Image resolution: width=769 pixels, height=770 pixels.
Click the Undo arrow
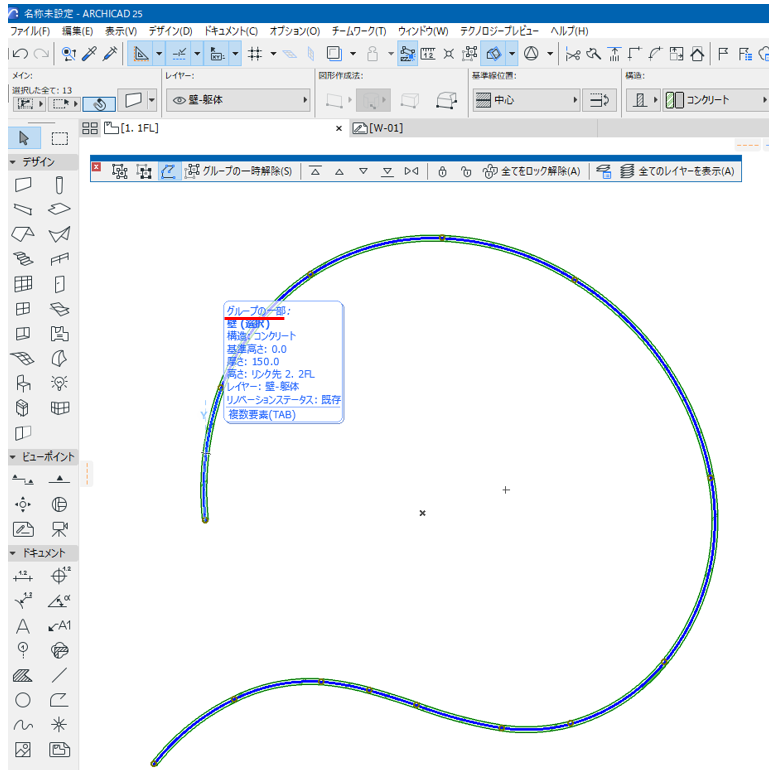[x=21, y=54]
